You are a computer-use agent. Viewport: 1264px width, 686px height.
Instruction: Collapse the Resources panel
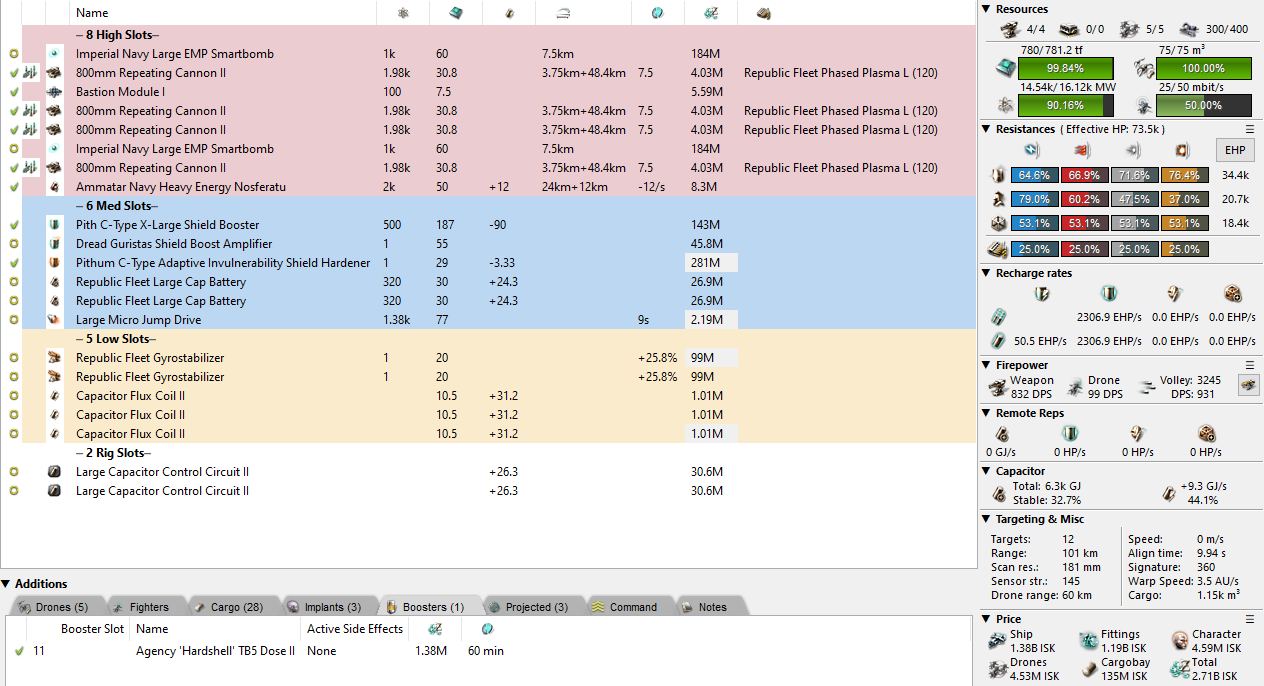pyautogui.click(x=988, y=9)
